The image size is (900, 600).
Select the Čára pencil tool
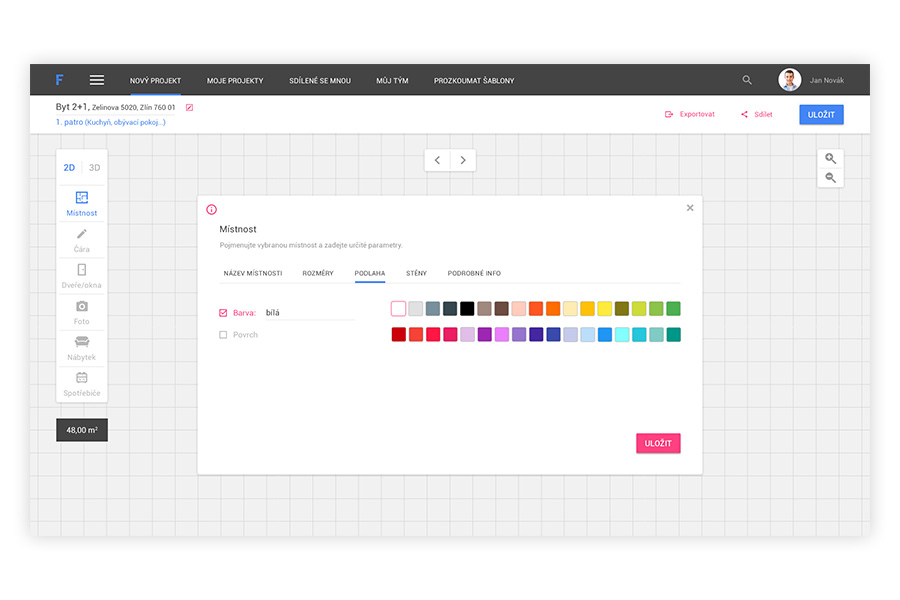click(82, 239)
